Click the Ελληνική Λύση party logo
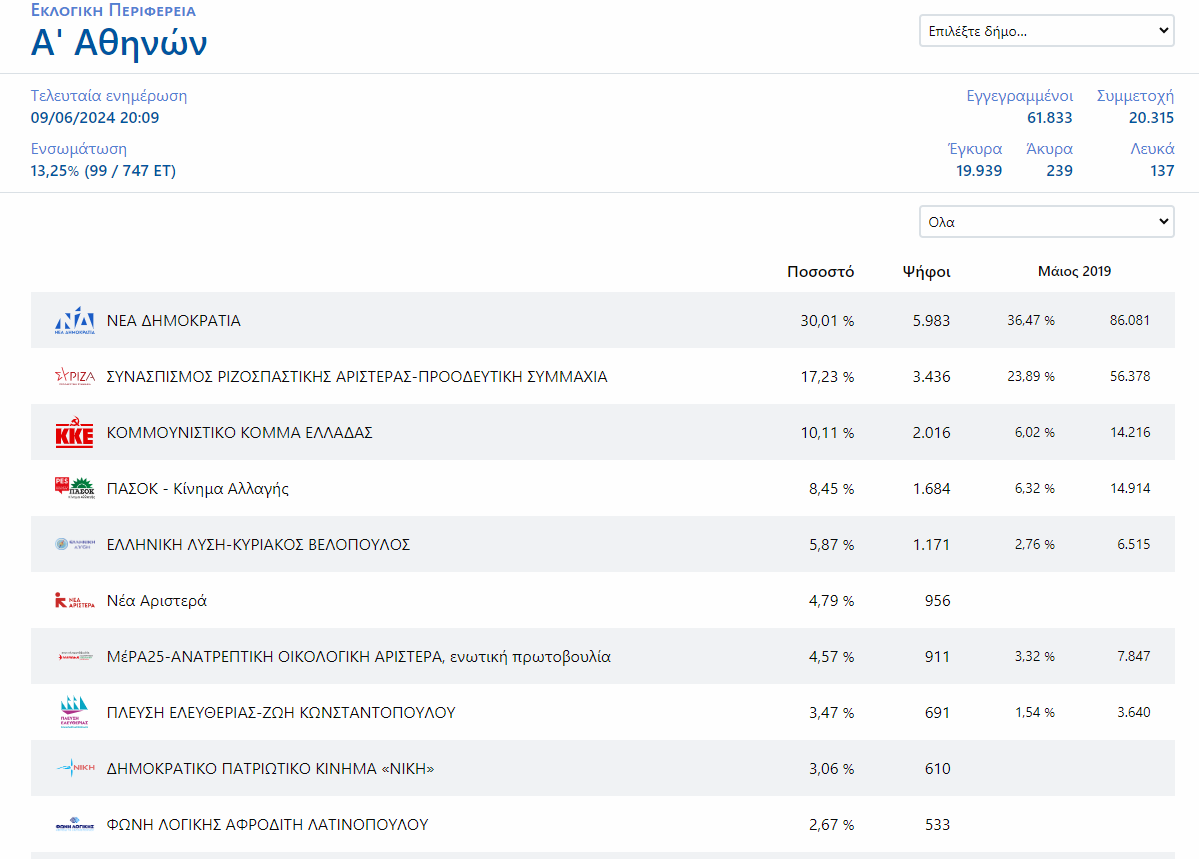The width and height of the screenshot is (1199, 859). click(x=74, y=545)
